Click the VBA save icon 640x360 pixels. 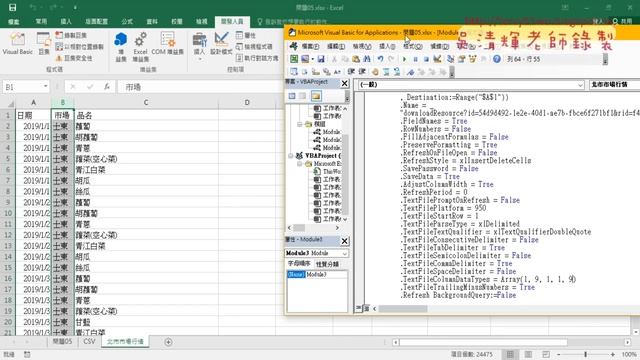click(x=321, y=59)
